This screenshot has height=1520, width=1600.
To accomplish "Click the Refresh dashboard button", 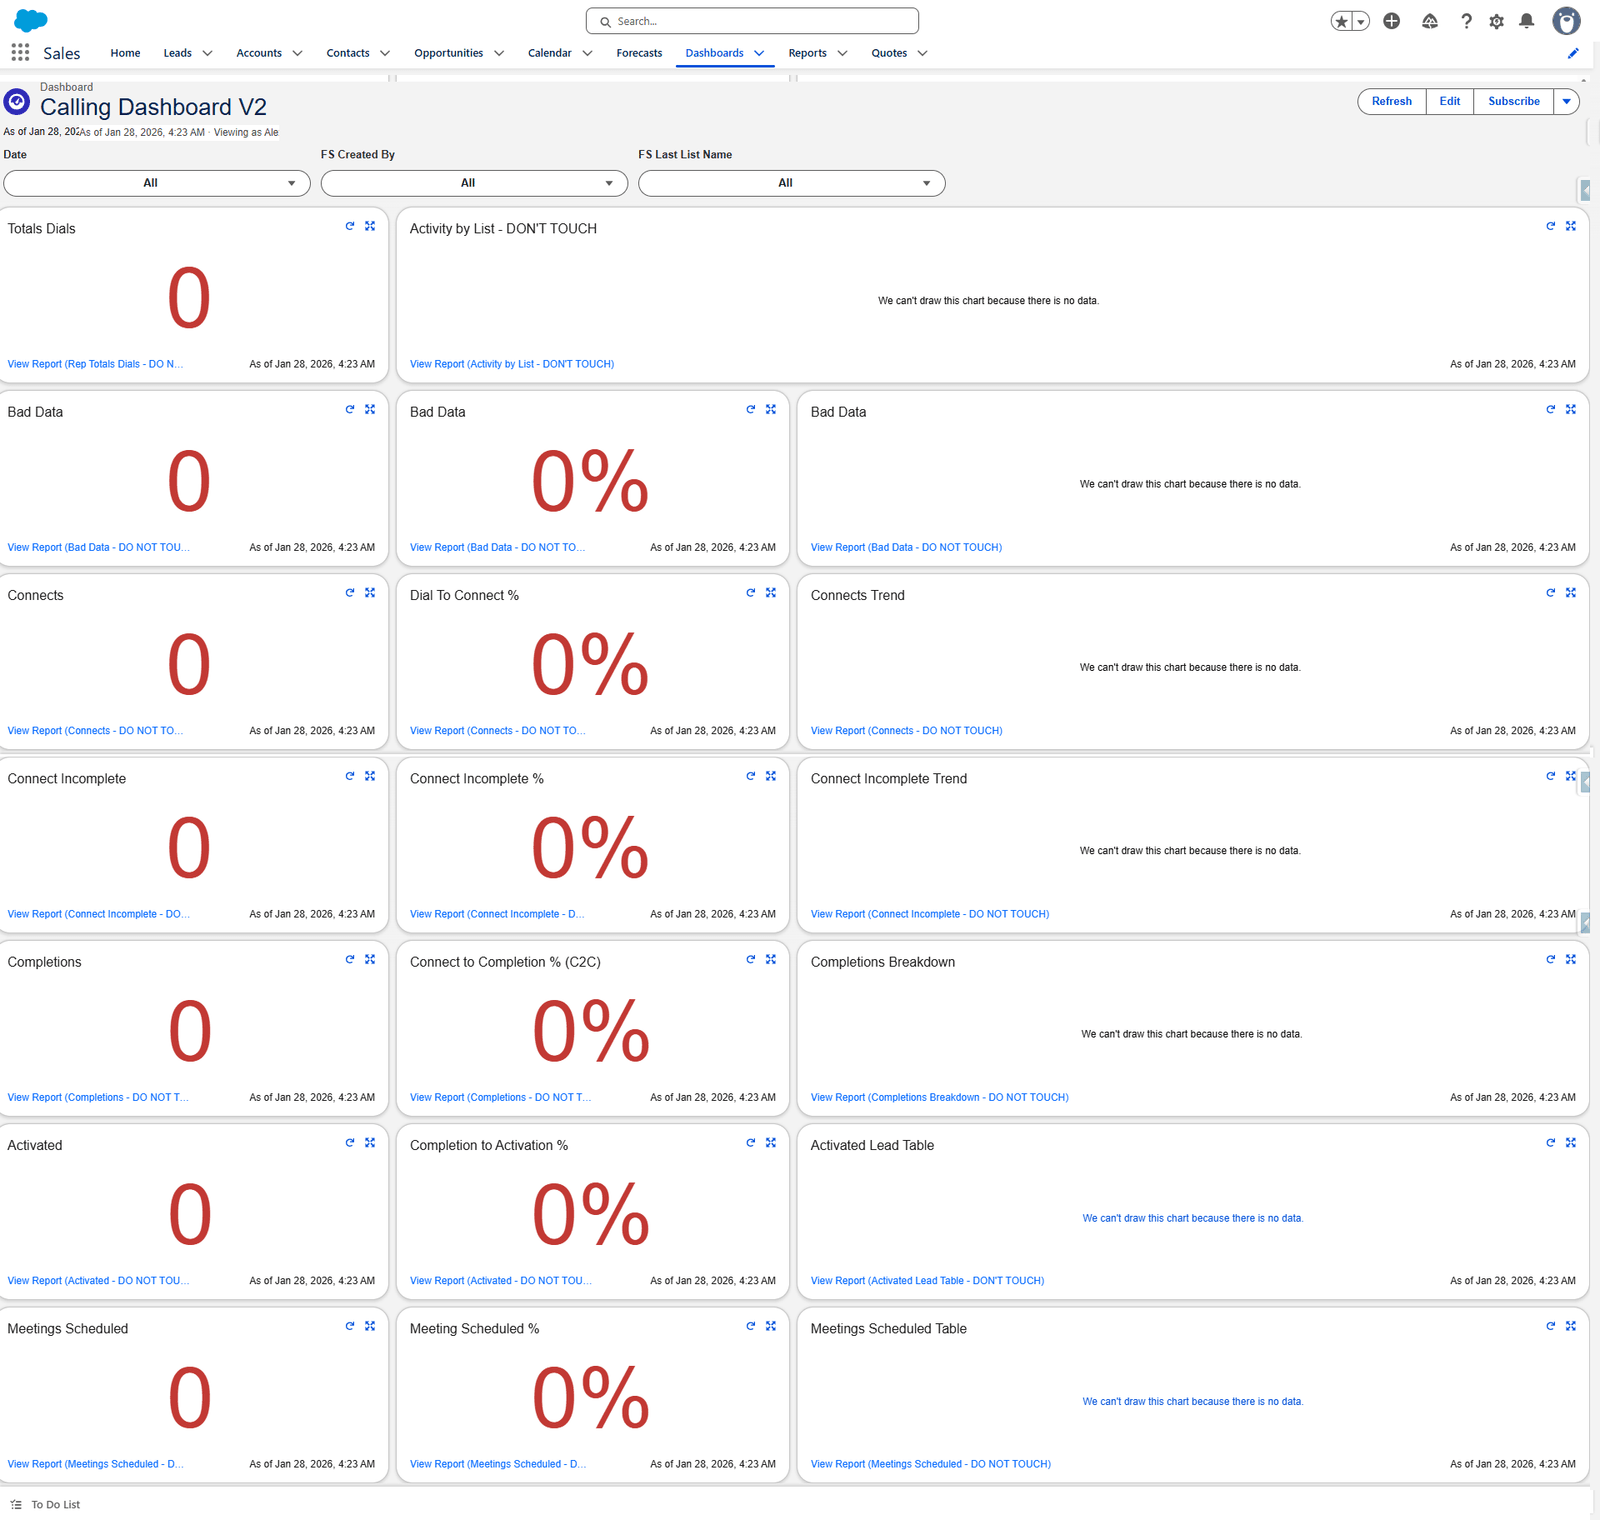I will 1392,101.
